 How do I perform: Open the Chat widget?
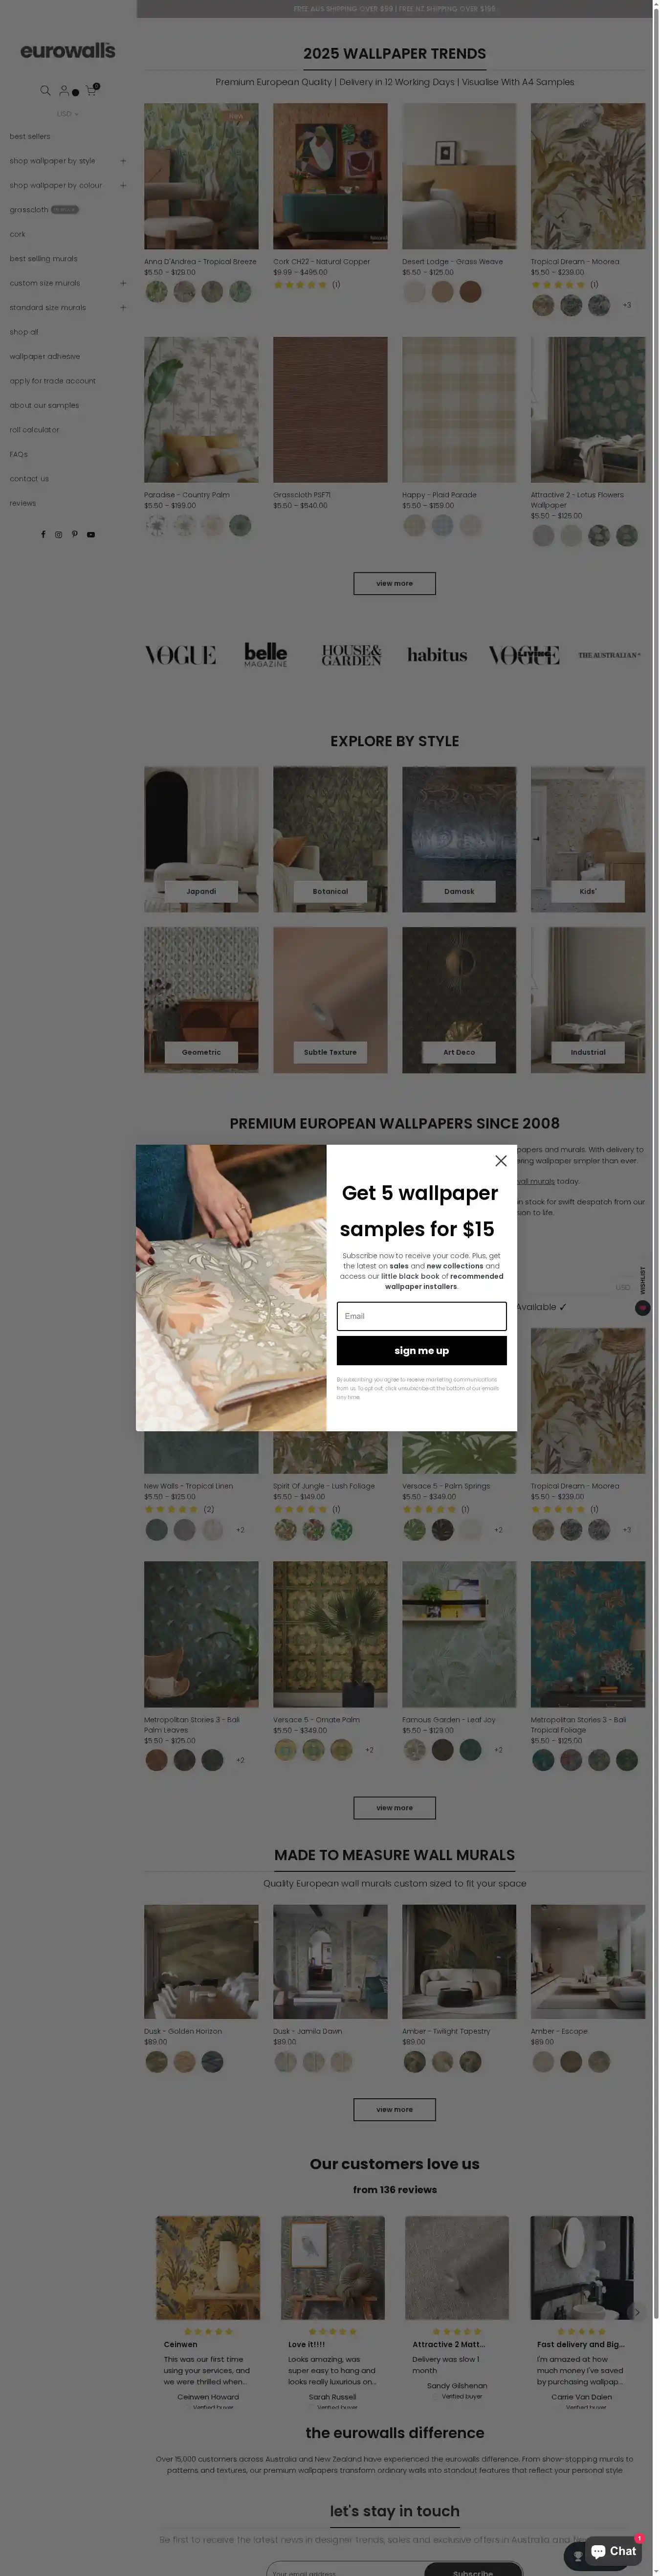pyautogui.click(x=613, y=2551)
